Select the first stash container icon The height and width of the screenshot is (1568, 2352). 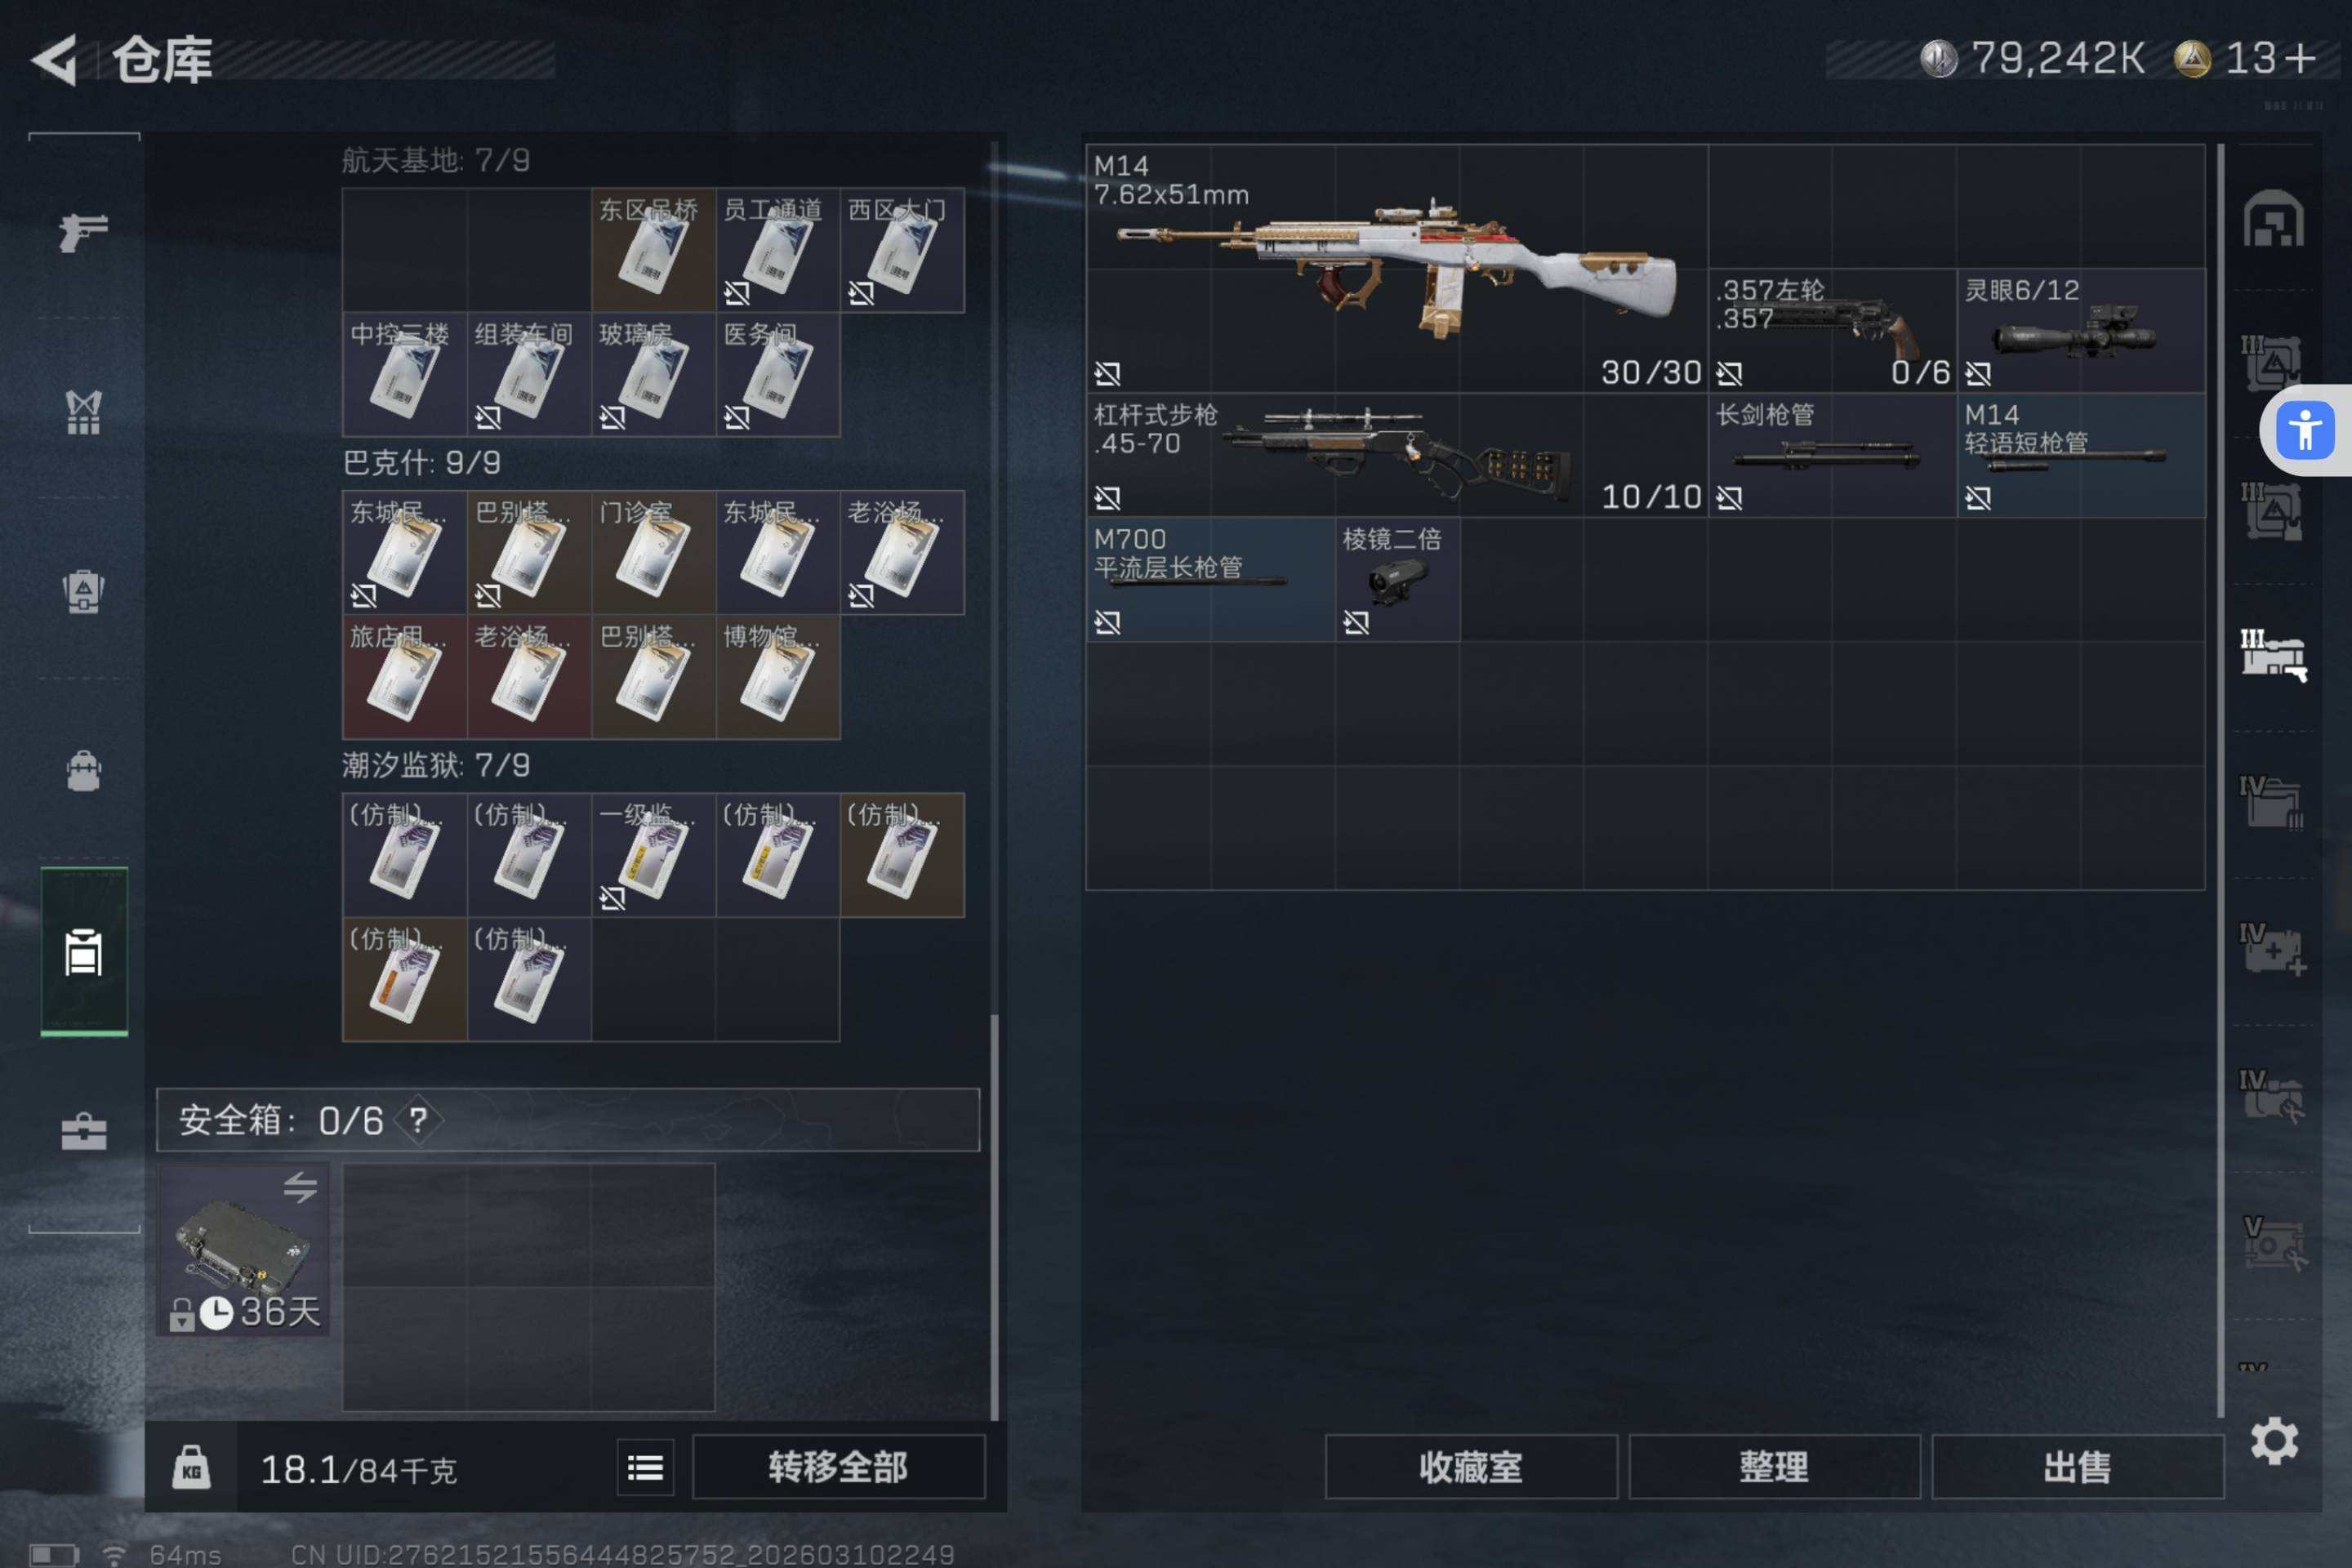(x=2273, y=218)
